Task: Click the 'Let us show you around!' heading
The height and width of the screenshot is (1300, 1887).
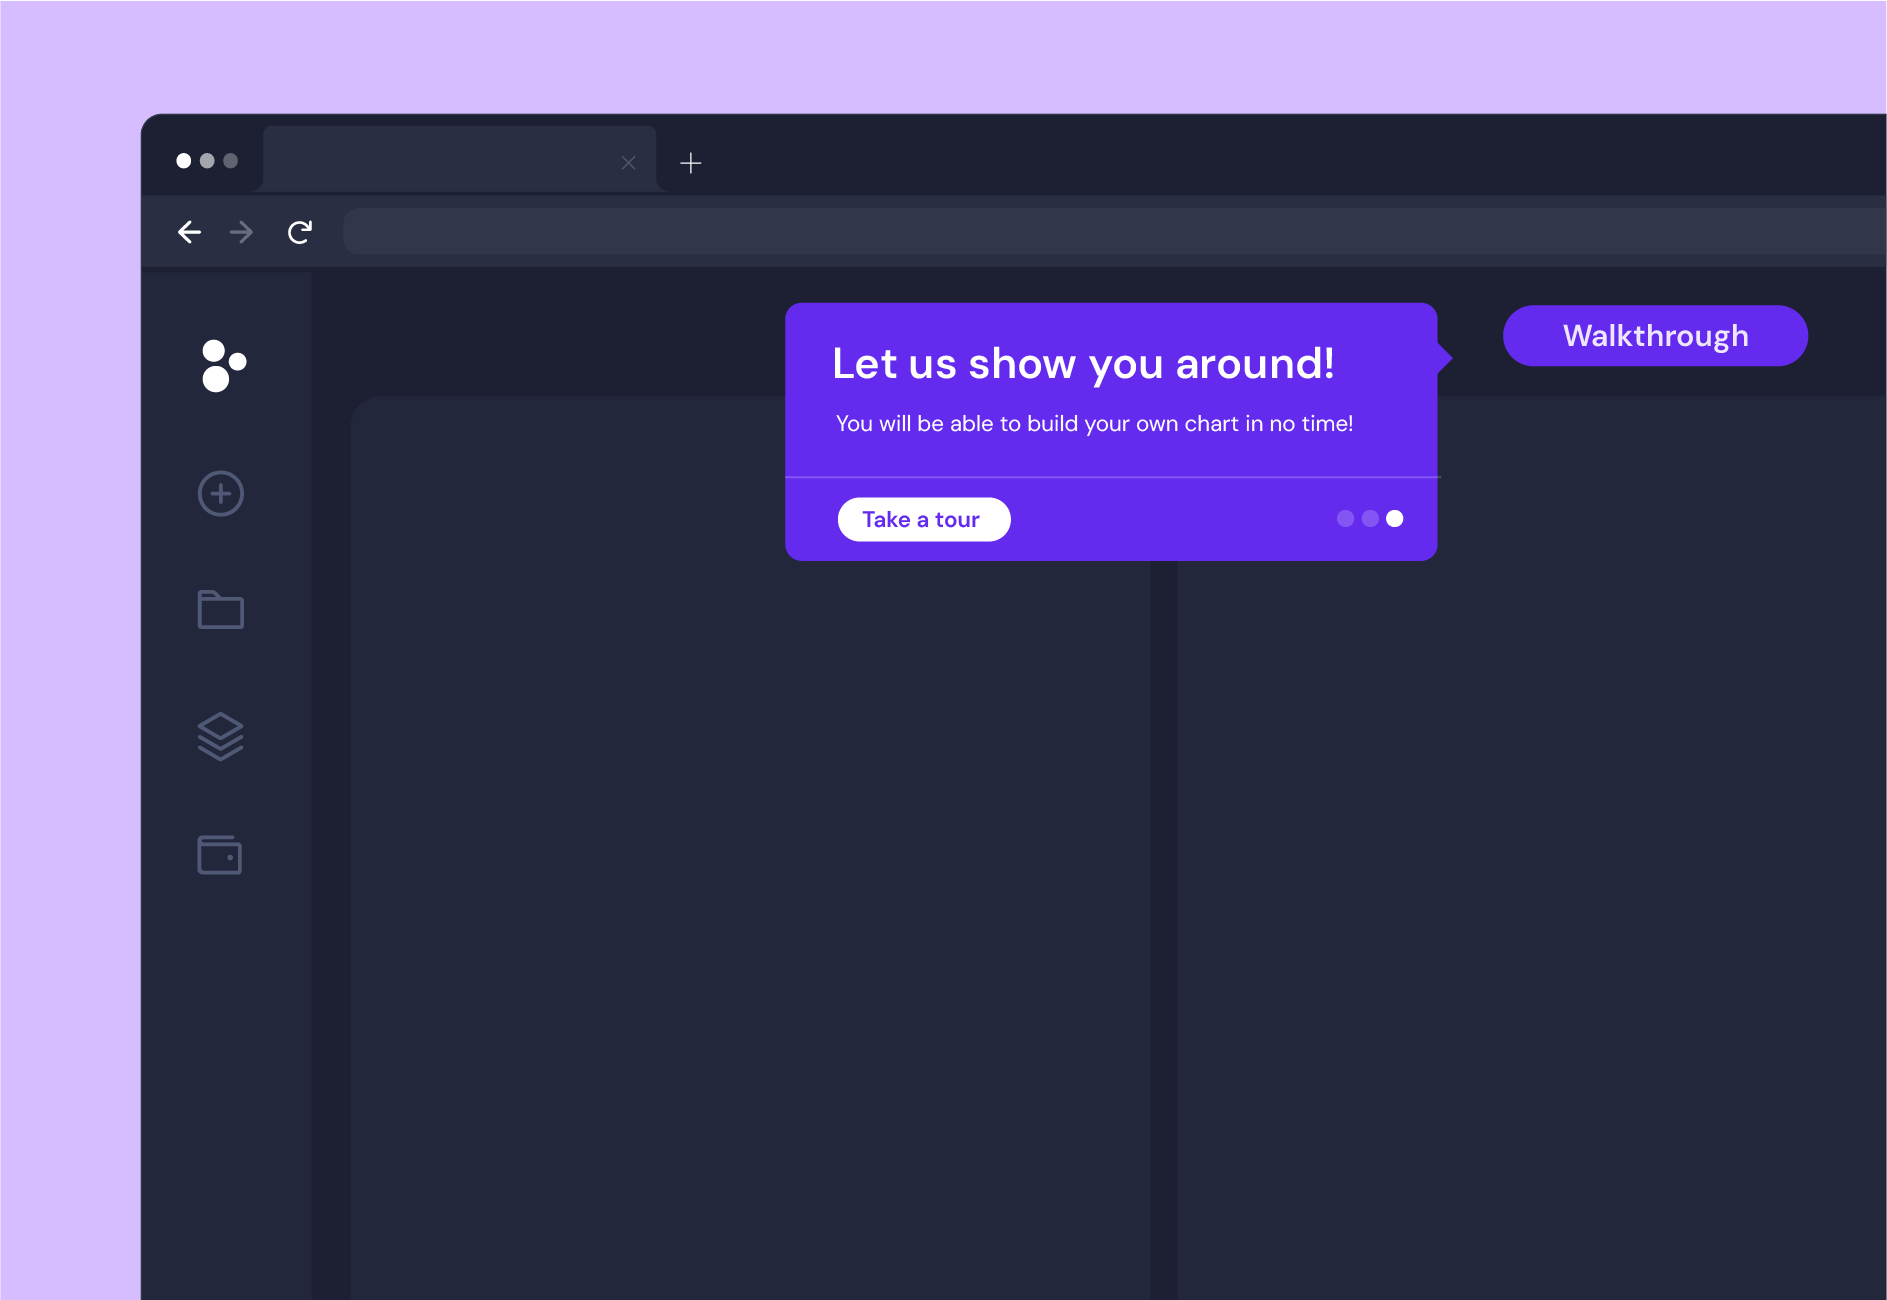Action: (1083, 364)
